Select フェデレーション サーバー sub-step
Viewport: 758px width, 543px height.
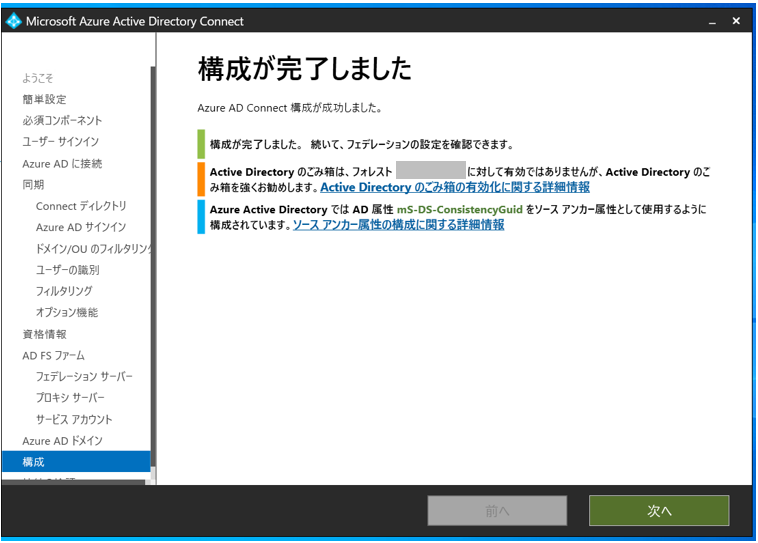(x=84, y=376)
